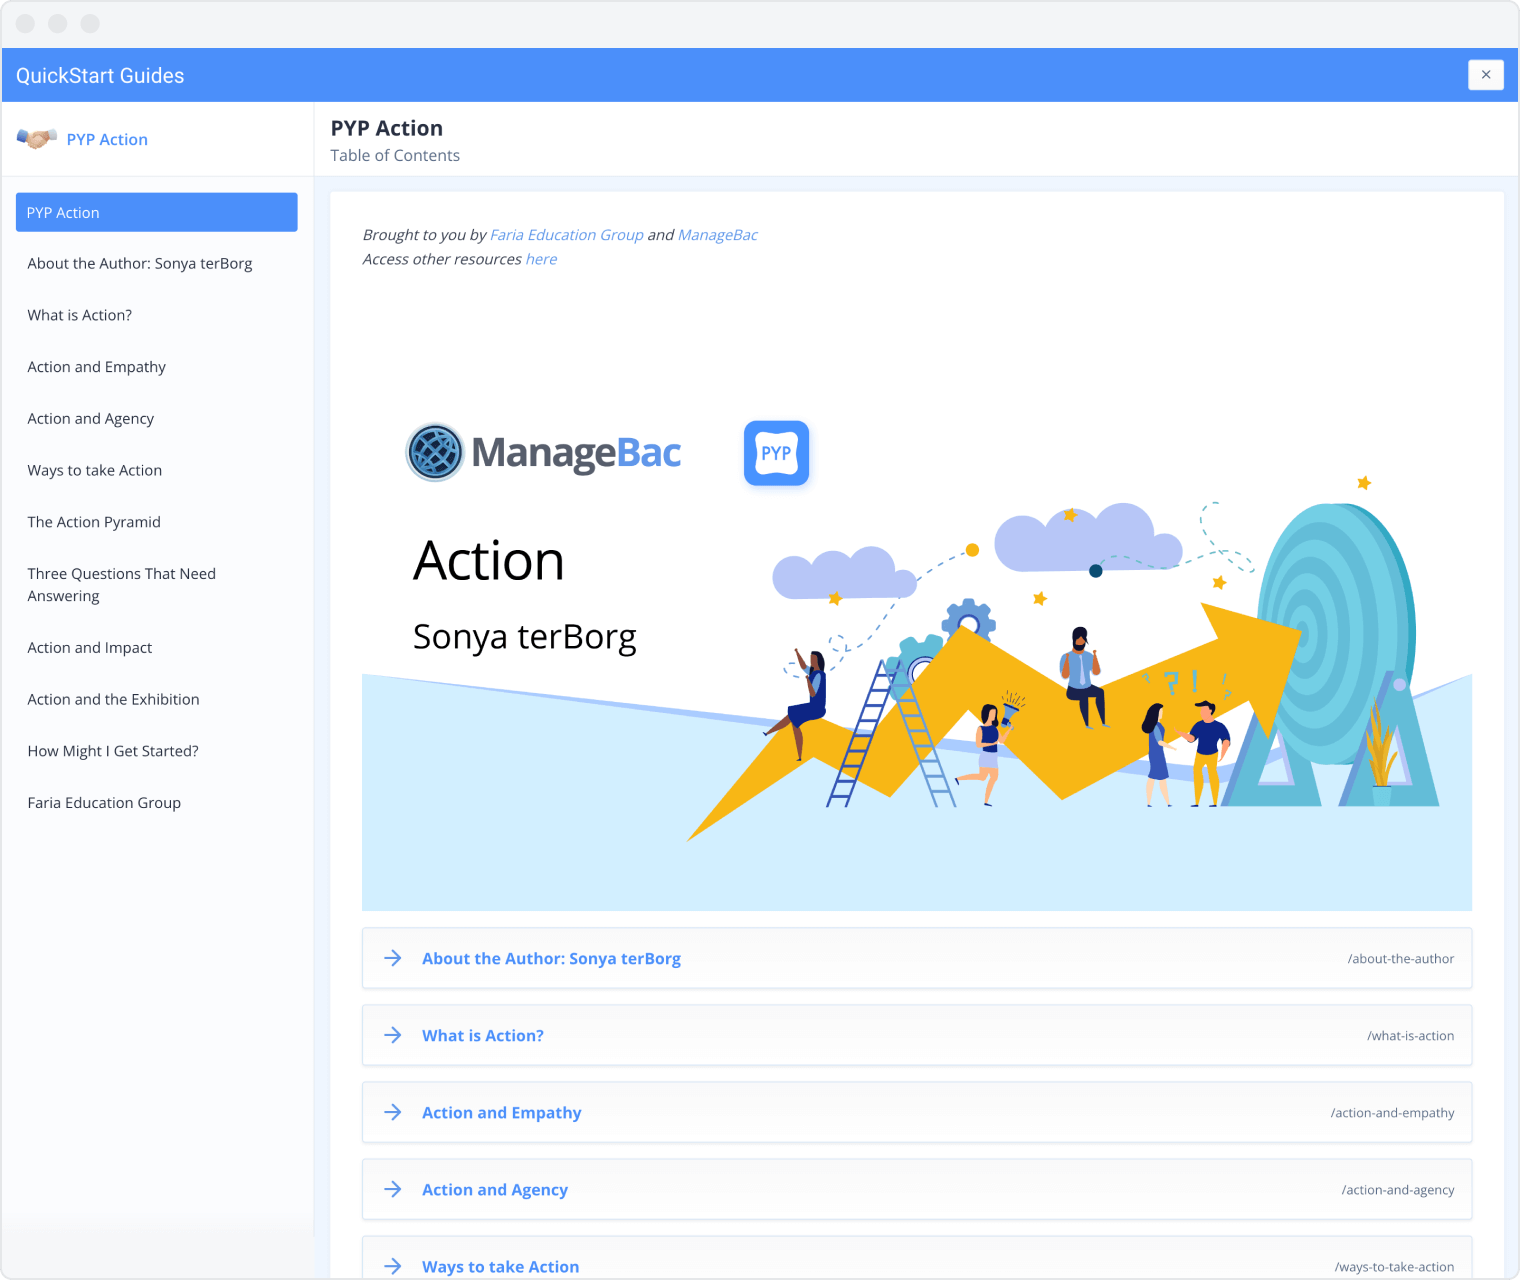This screenshot has width=1520, height=1280.
Task: Open the PYP Action guide link in sidebar header
Action: (107, 140)
